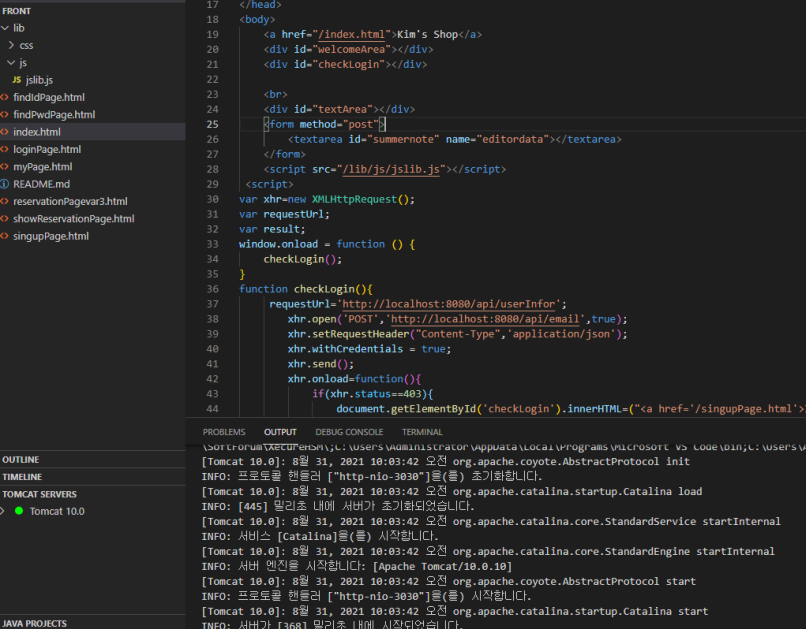Follow the /index.html link in code

[x=351, y=34]
